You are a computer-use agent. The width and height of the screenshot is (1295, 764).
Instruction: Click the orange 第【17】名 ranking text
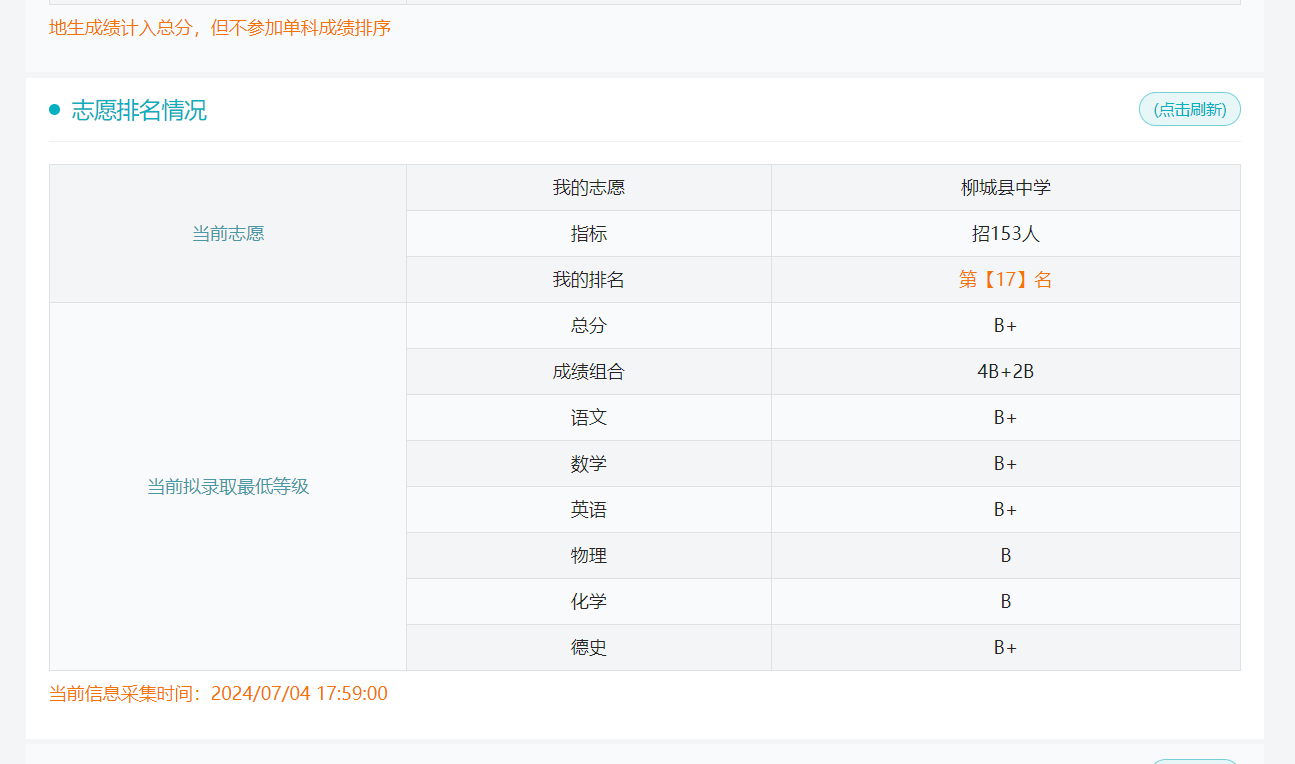click(x=1005, y=280)
